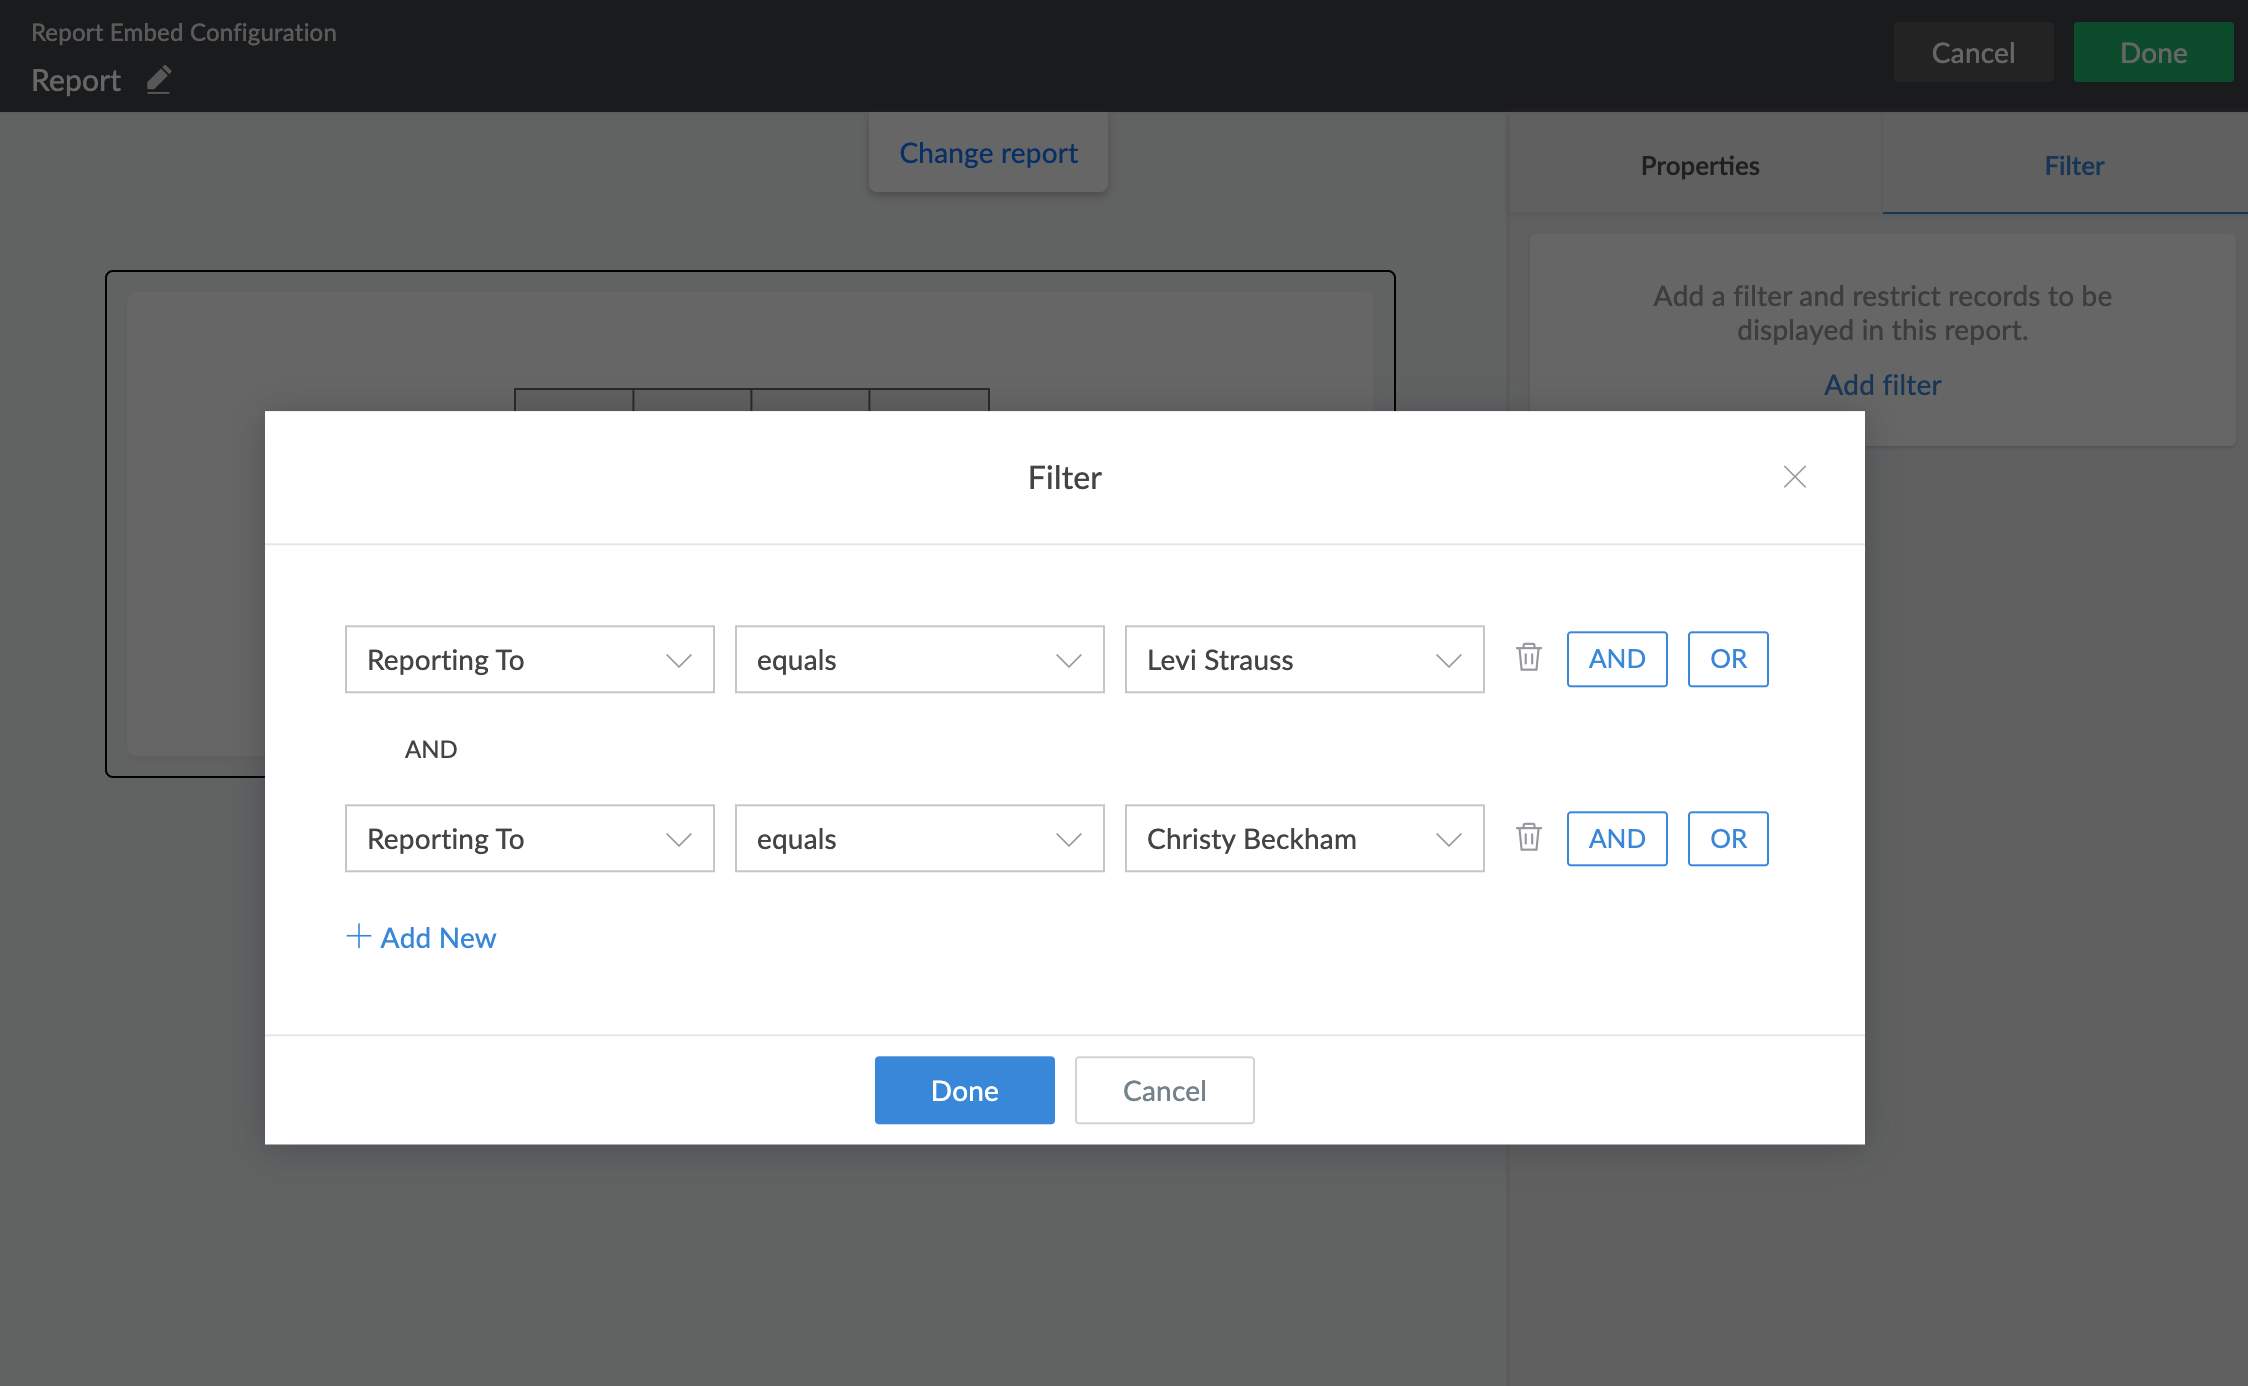Close the Filter dialog with the X icon
Viewport: 2248px width, 1386px height.
[1794, 477]
